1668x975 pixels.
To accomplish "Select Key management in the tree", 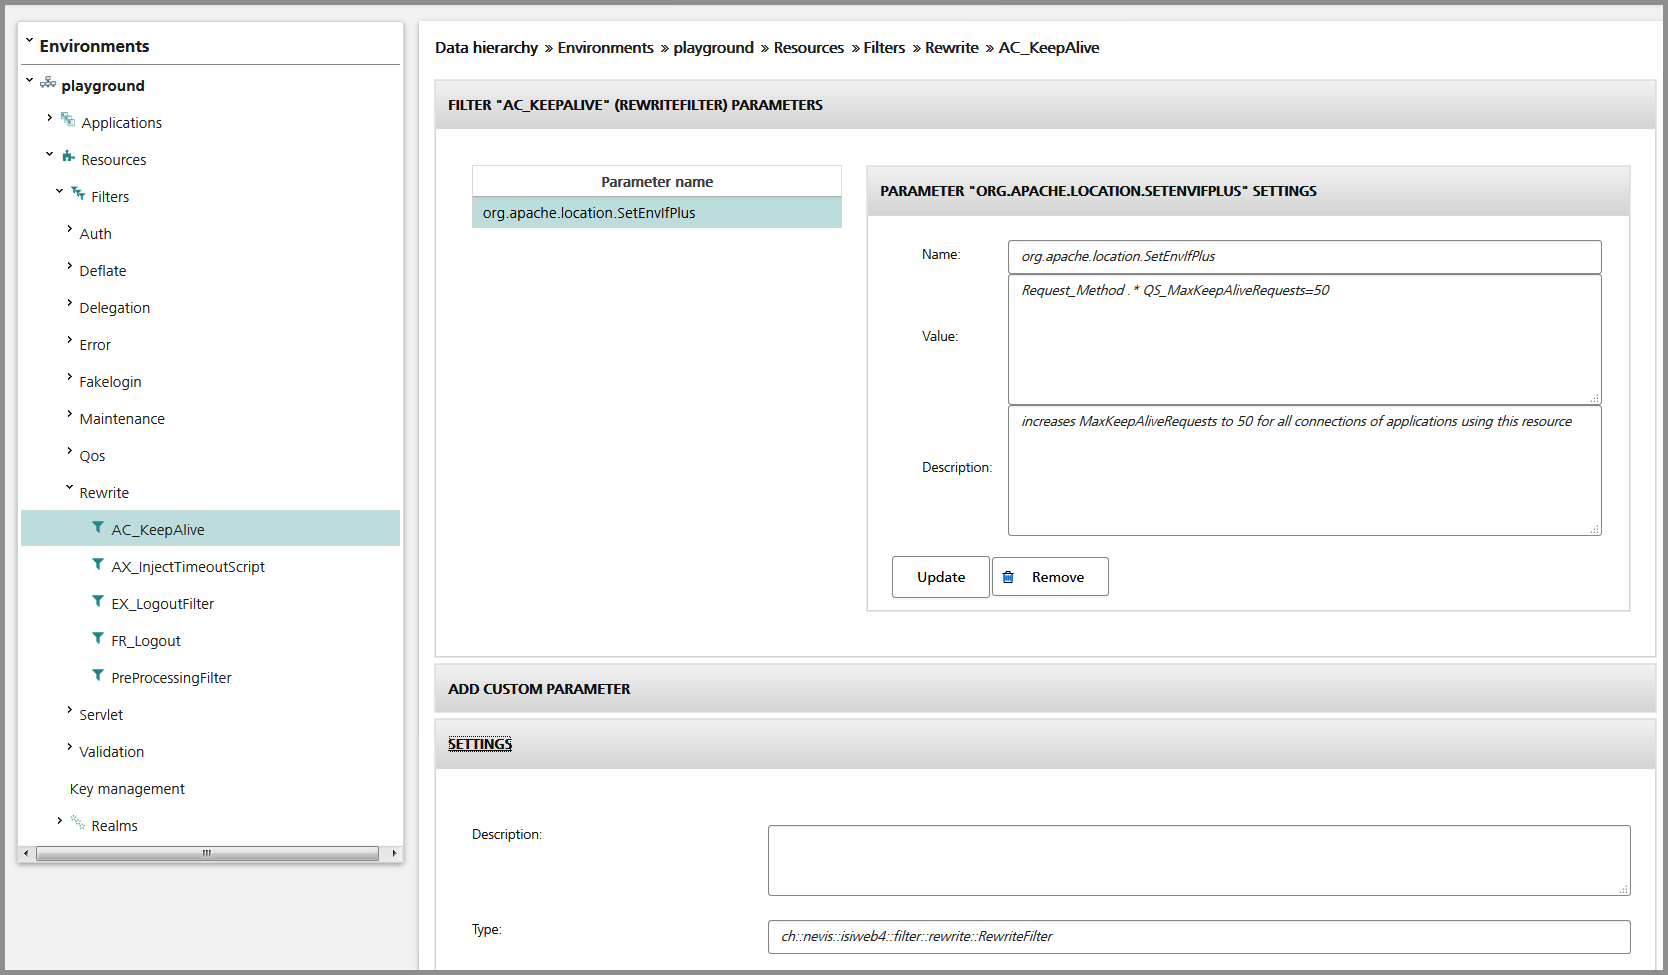I will click(127, 789).
